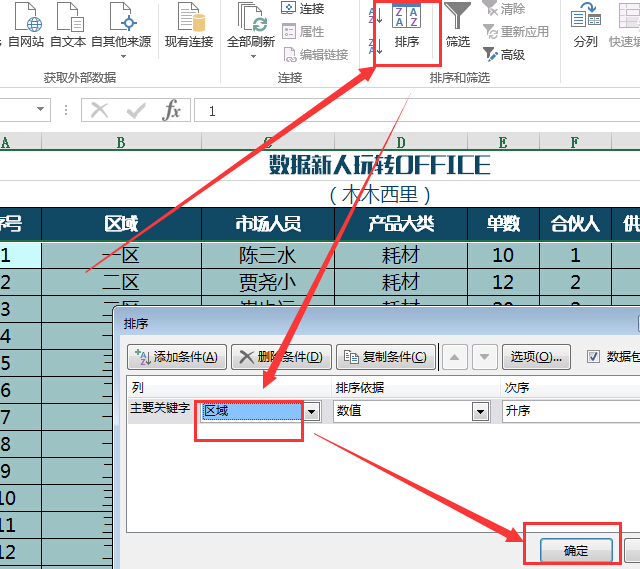Screen dimensions: 640x569
Task: Toggle the Filter (筛选) funnel icon
Action: [458, 24]
